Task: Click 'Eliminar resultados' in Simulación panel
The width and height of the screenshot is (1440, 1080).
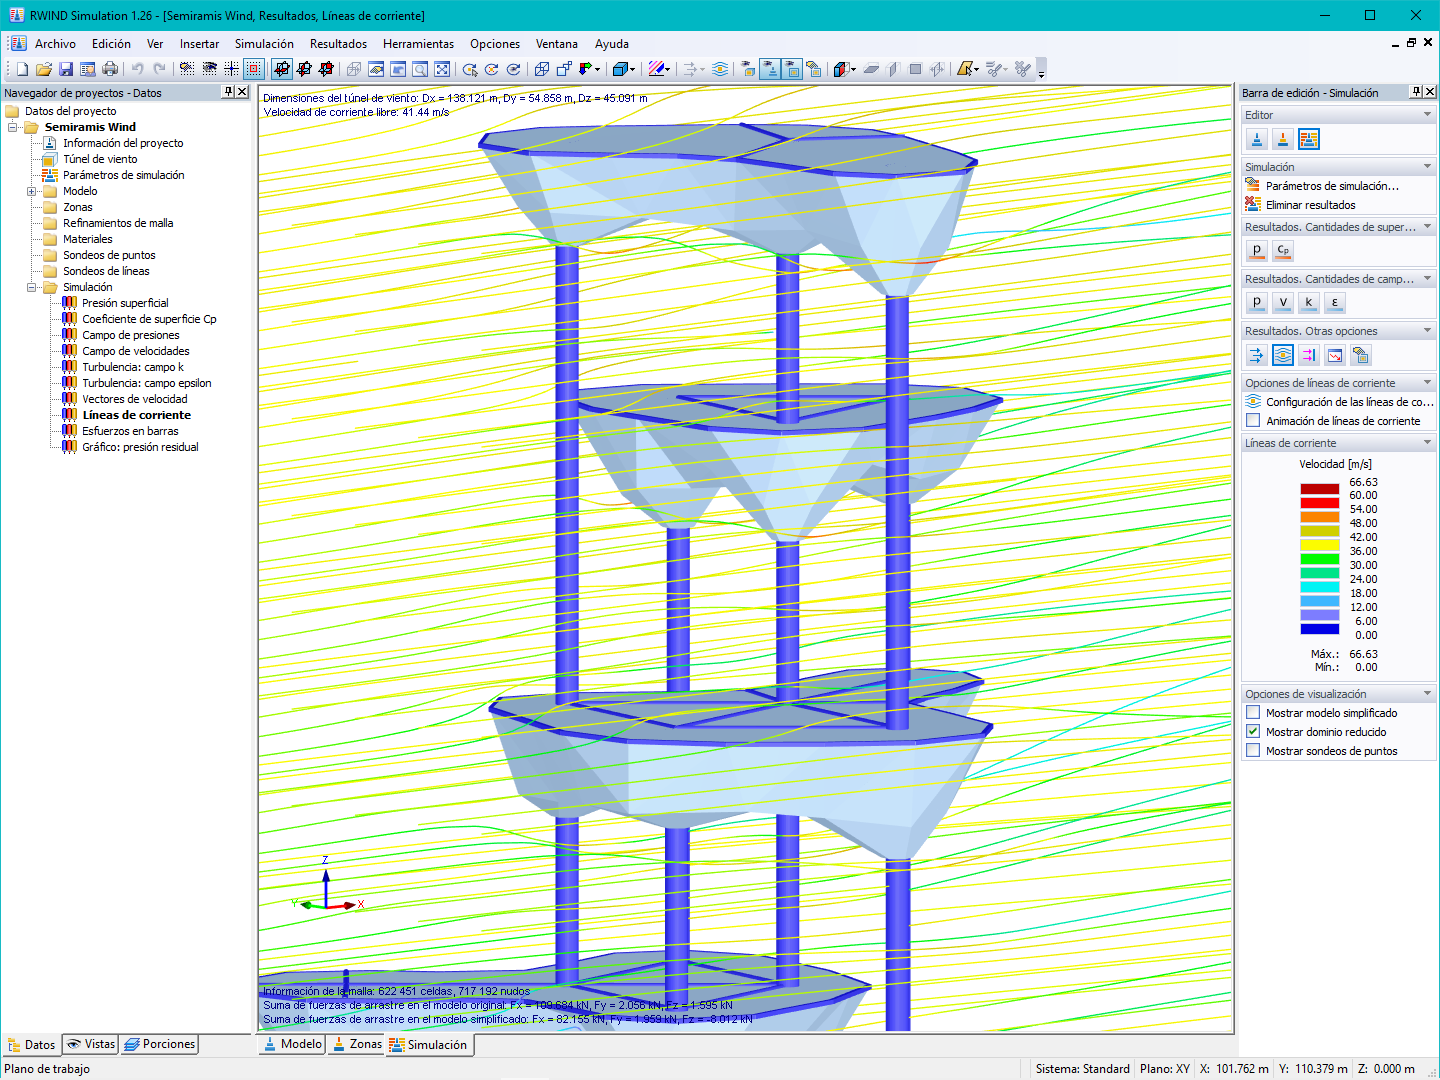Action: point(1311,205)
